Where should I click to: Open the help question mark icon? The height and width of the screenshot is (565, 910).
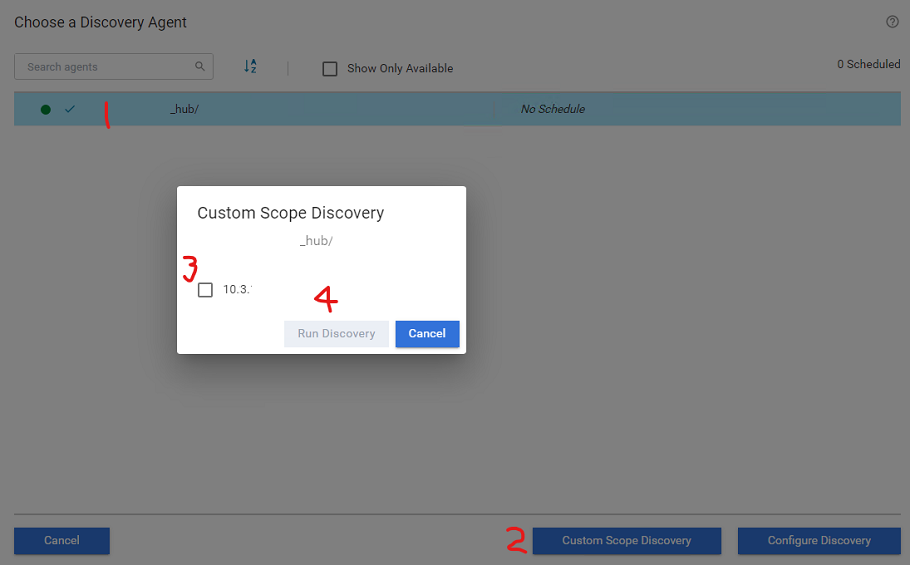(x=892, y=22)
